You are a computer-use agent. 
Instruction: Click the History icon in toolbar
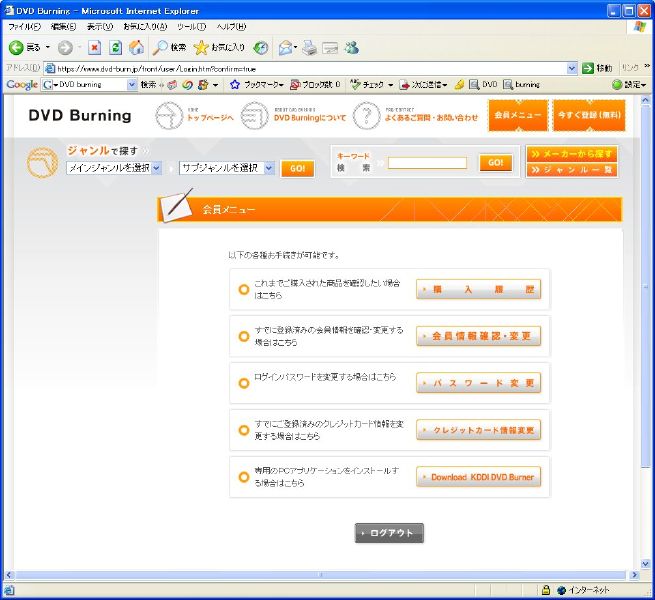pos(261,47)
